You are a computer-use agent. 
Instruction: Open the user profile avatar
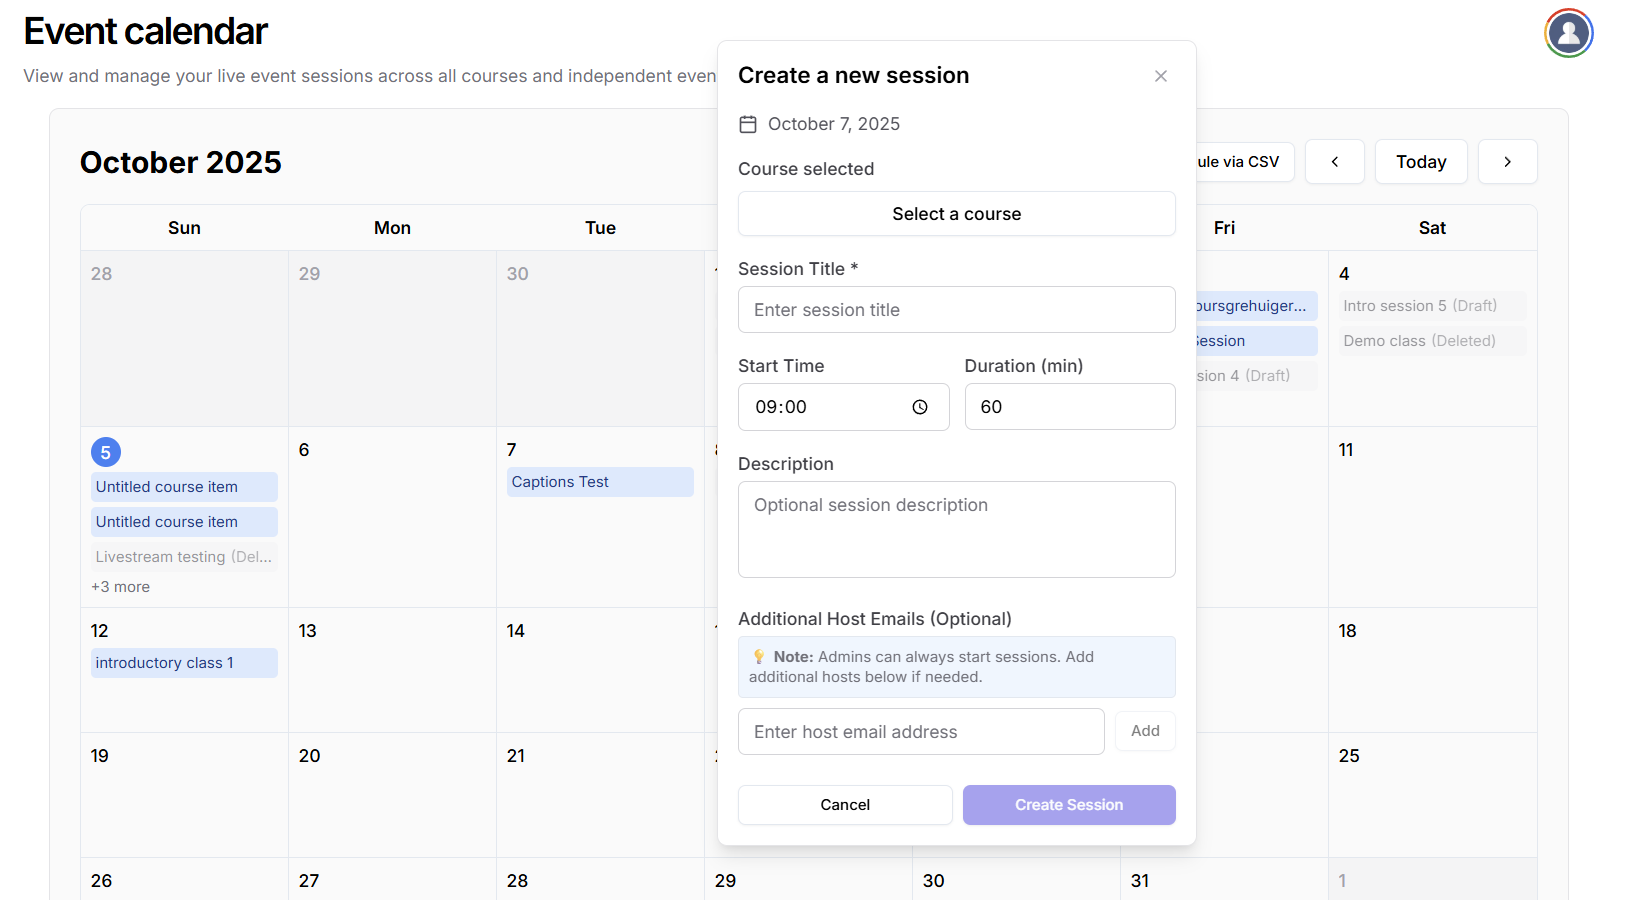click(x=1568, y=33)
